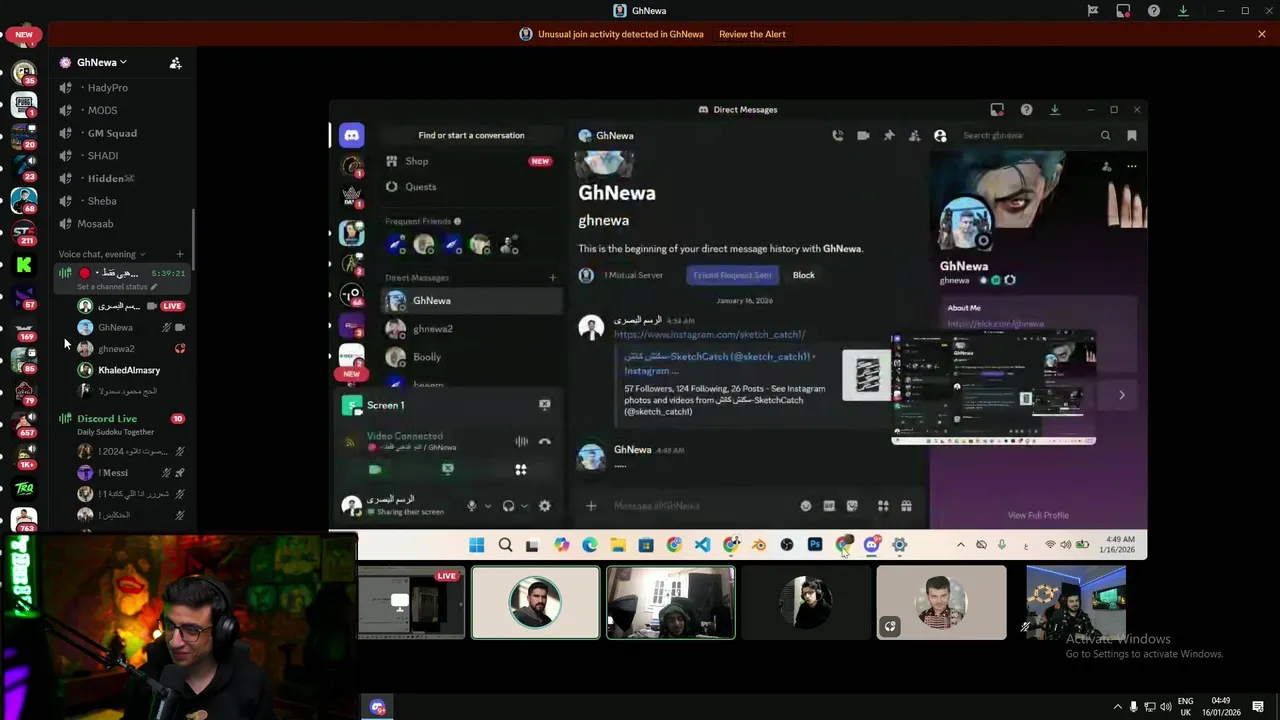Viewport: 1280px width, 720px height.
Task: Click the voice call icon in streamed DM header
Action: [837, 135]
